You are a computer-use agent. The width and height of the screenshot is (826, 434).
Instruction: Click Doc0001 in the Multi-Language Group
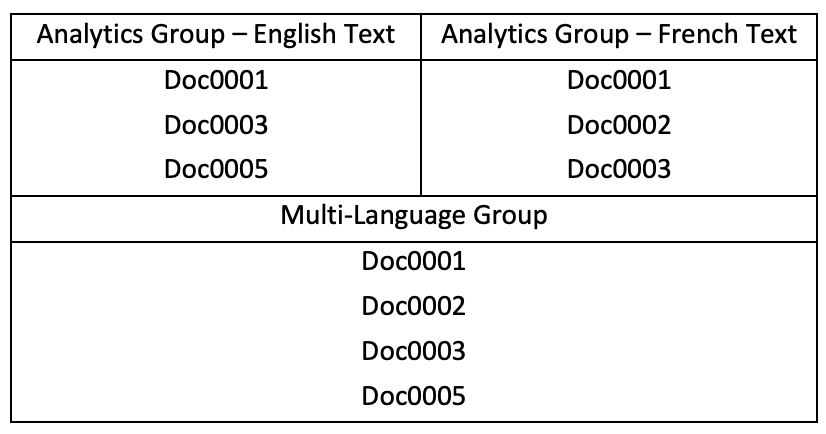(x=414, y=261)
